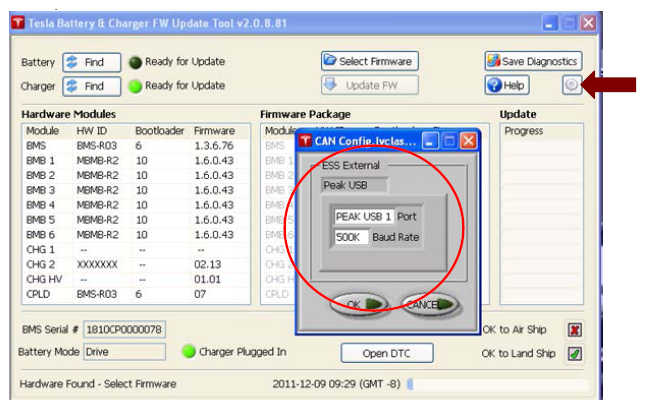Image resolution: width=646 pixels, height=409 pixels.
Task: Click the Hardware Found status text
Action: point(98,384)
